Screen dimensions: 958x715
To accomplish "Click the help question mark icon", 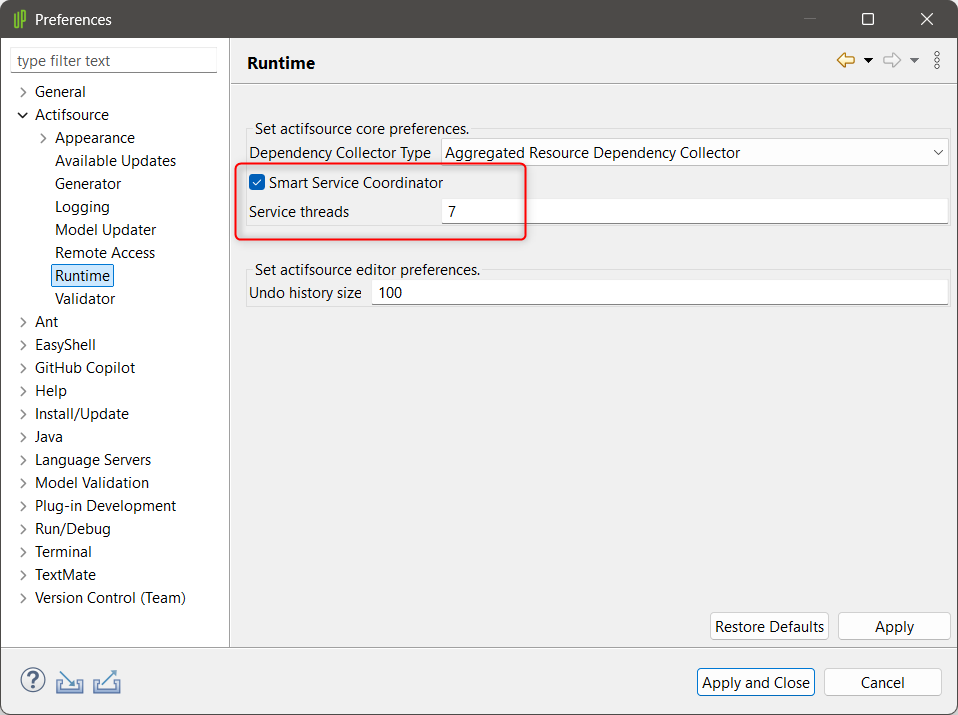I will tap(33, 680).
